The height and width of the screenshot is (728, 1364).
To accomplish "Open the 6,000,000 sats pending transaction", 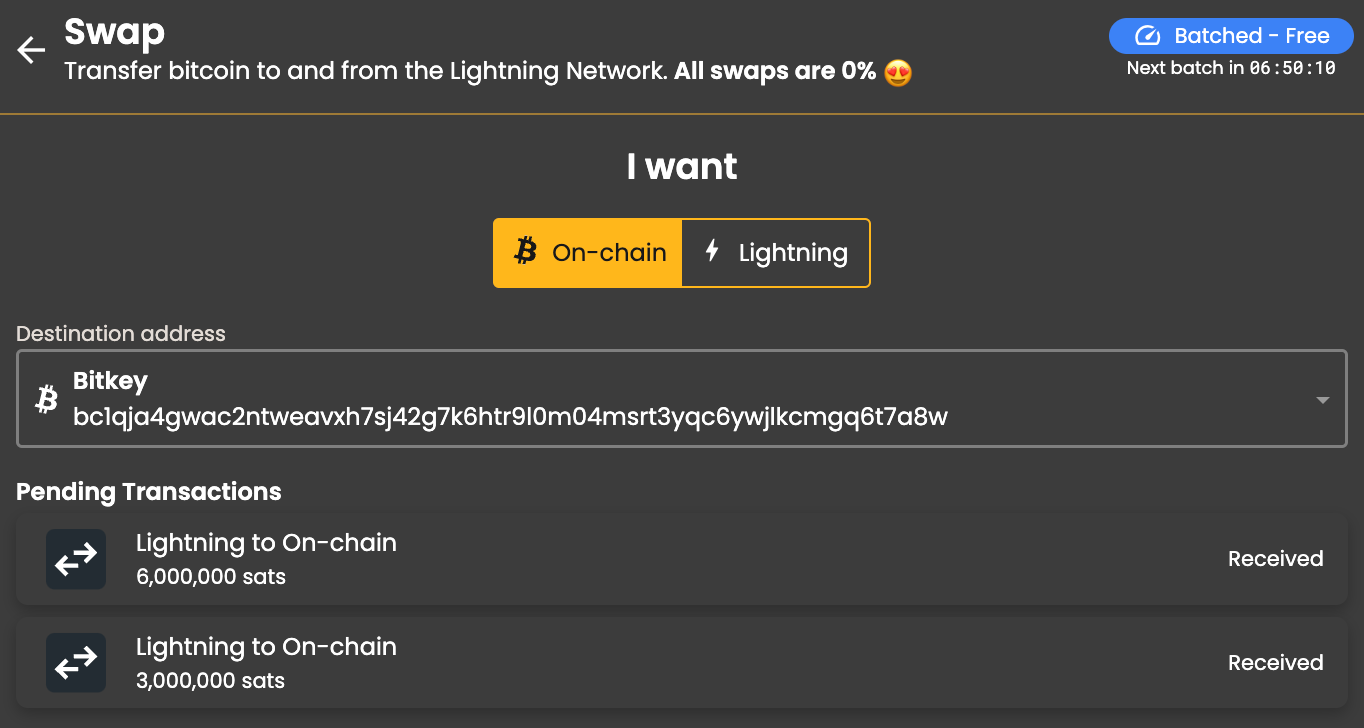I will (x=680, y=559).
